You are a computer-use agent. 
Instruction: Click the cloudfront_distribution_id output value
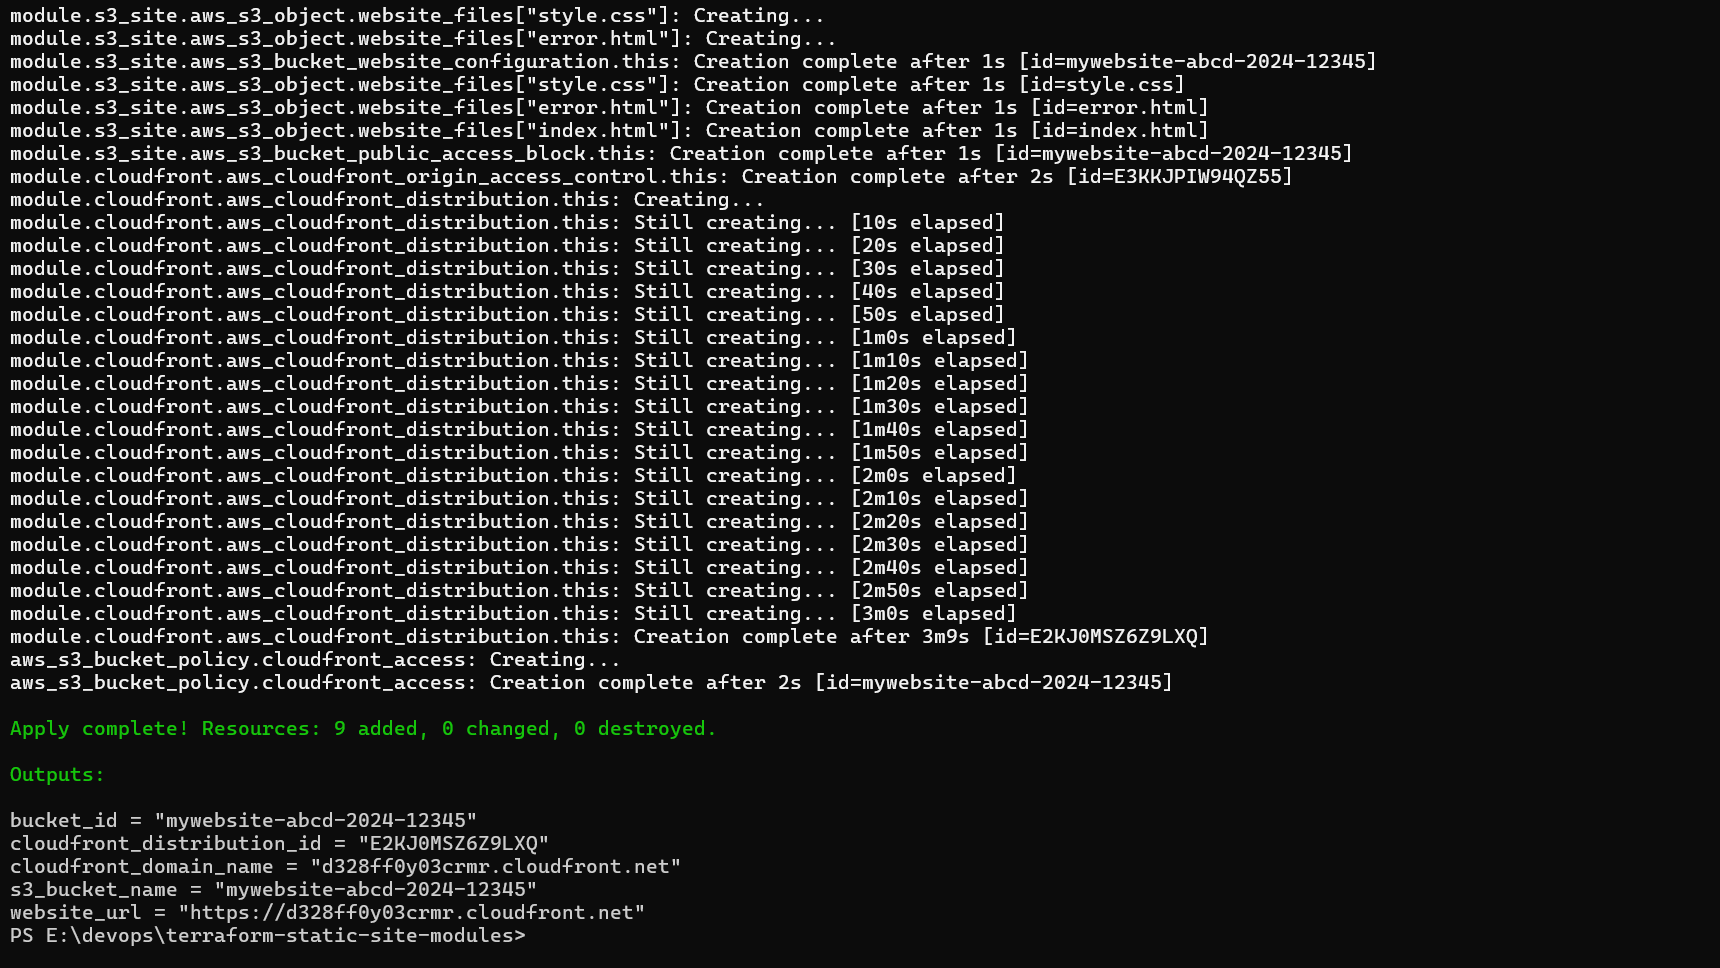pos(453,844)
